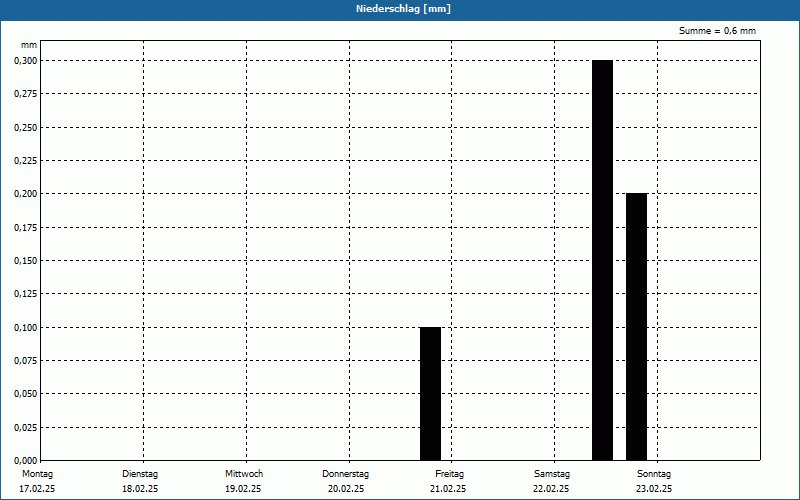The height and width of the screenshot is (500, 800).
Task: Select the Summe = 0,6 mm total label
Action: tap(717, 31)
